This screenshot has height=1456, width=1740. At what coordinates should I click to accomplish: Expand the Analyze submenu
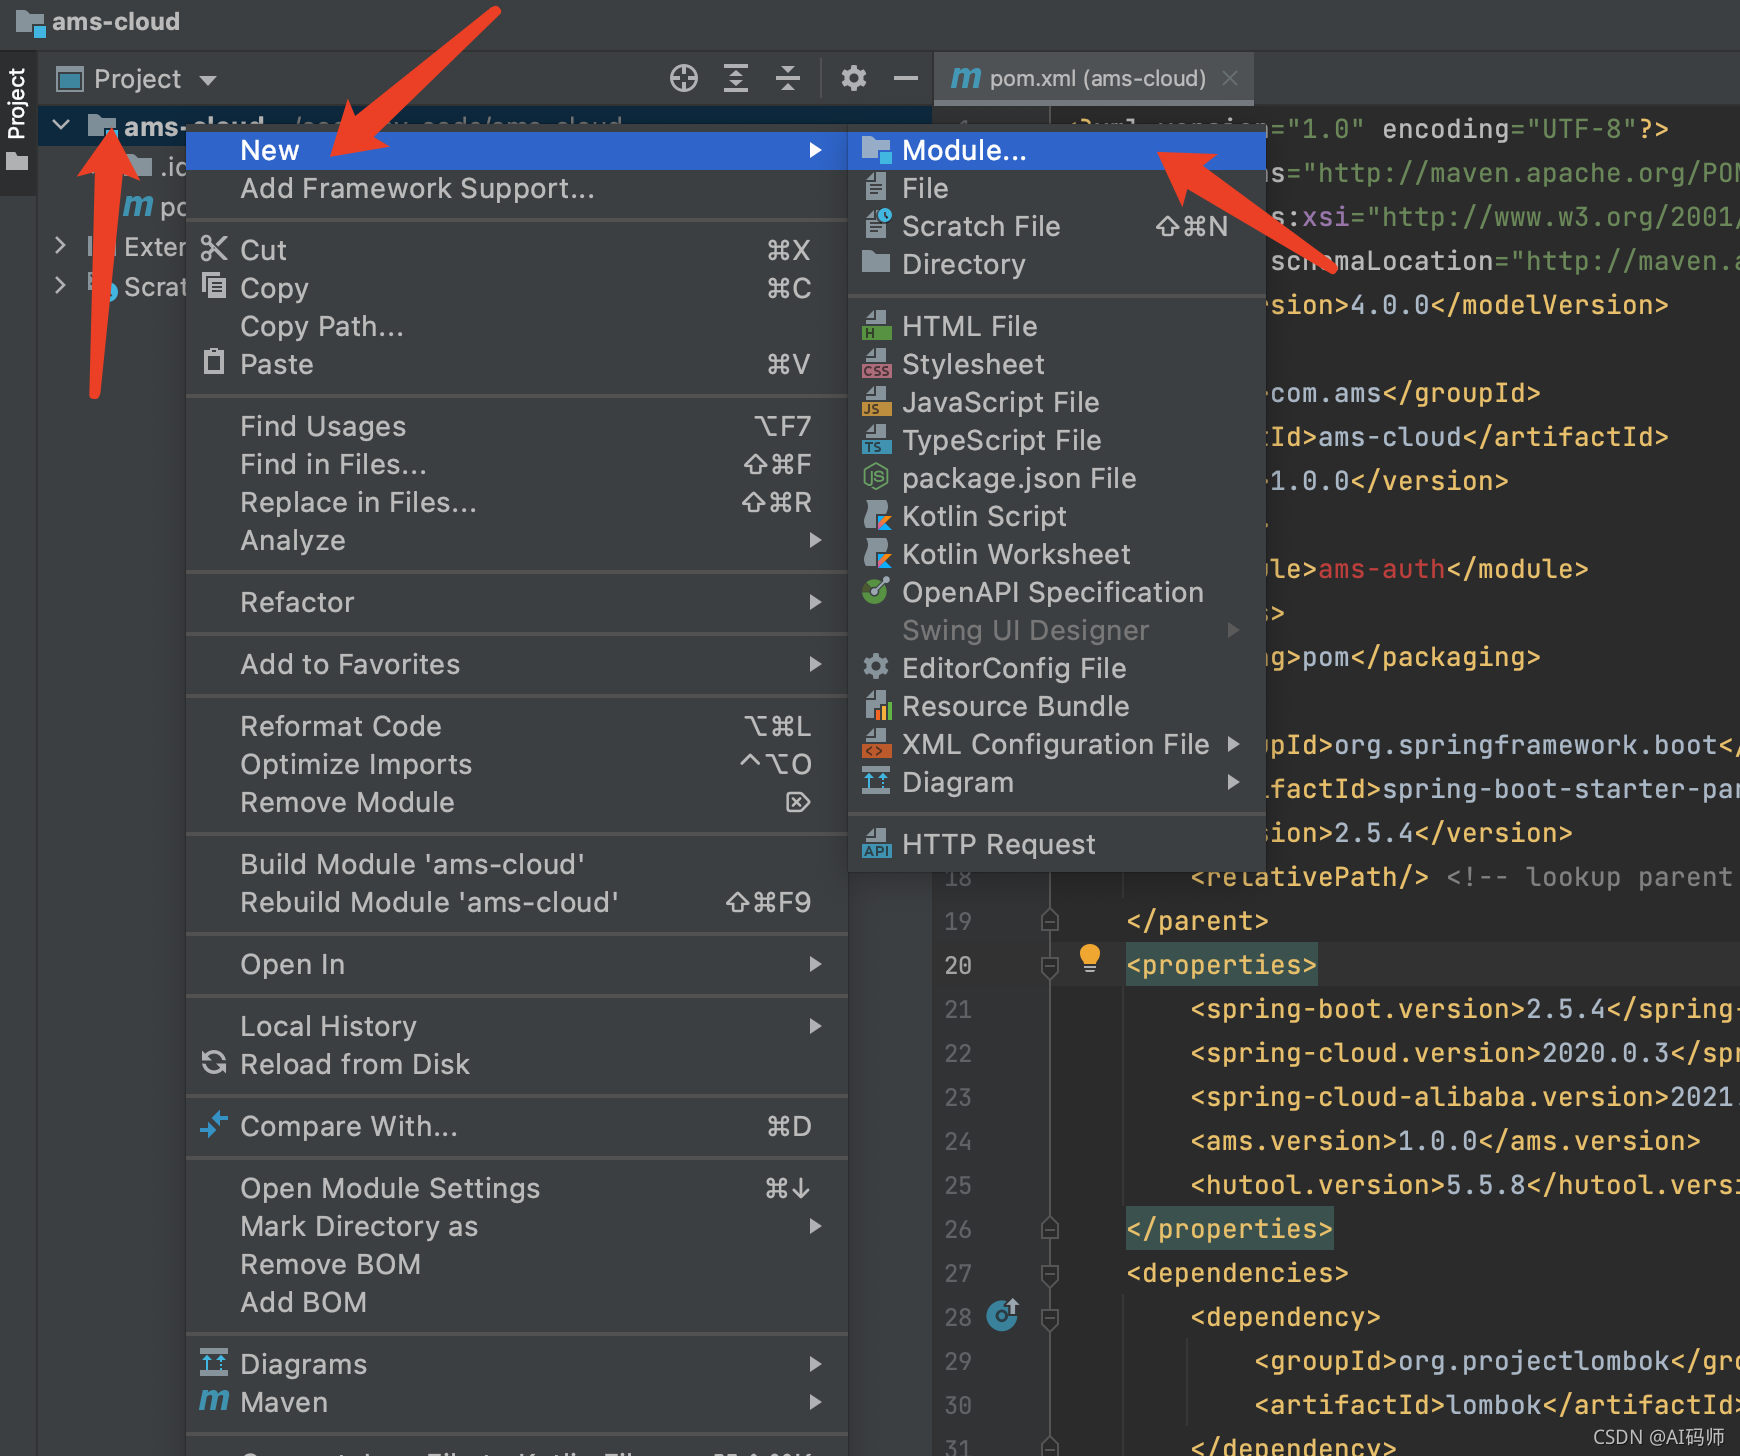pyautogui.click(x=517, y=540)
